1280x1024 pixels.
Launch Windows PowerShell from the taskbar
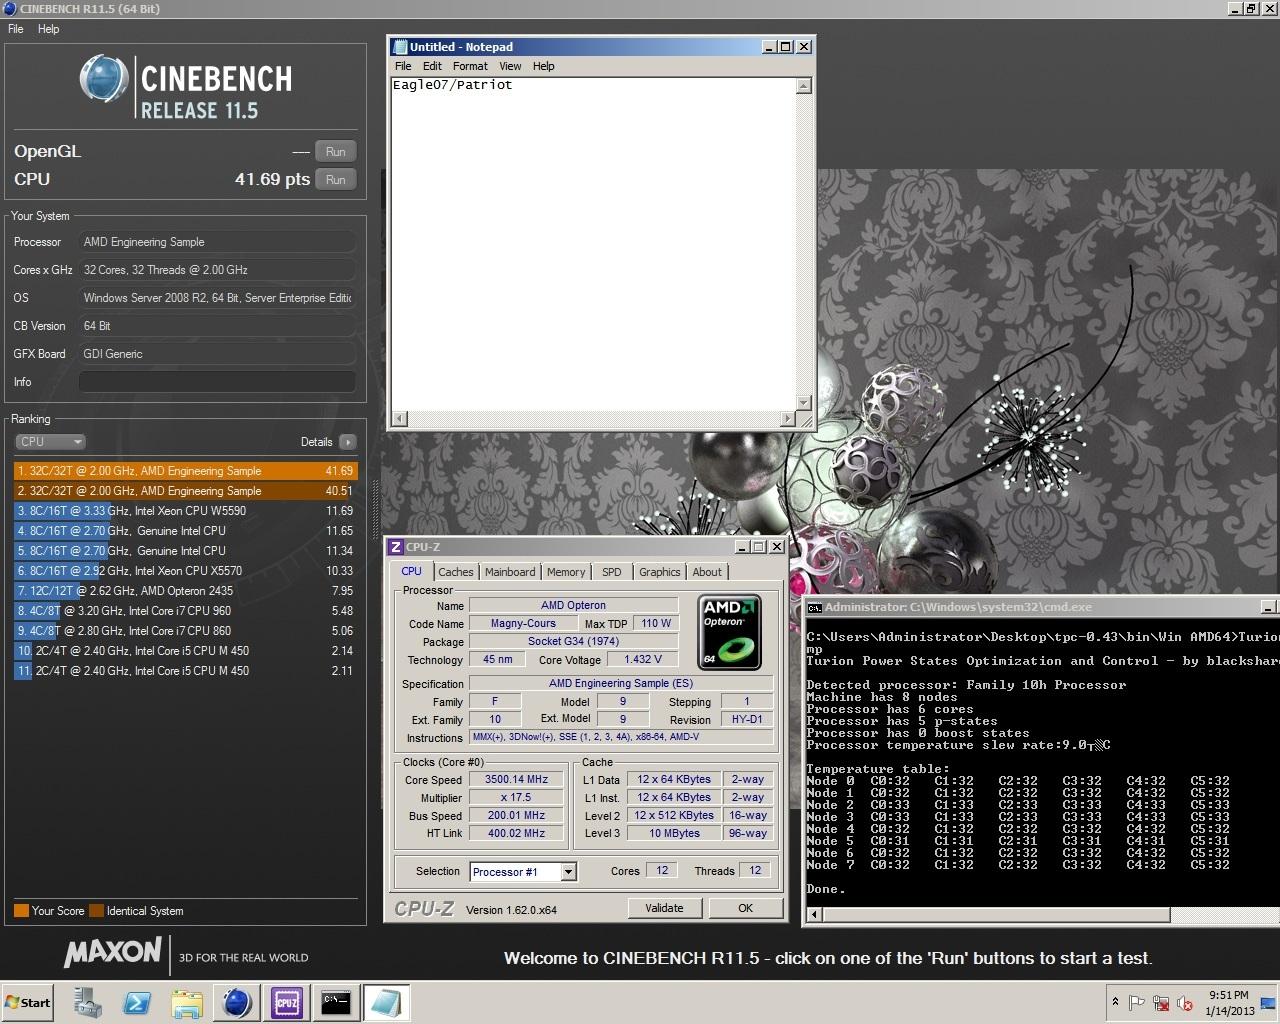[137, 1002]
